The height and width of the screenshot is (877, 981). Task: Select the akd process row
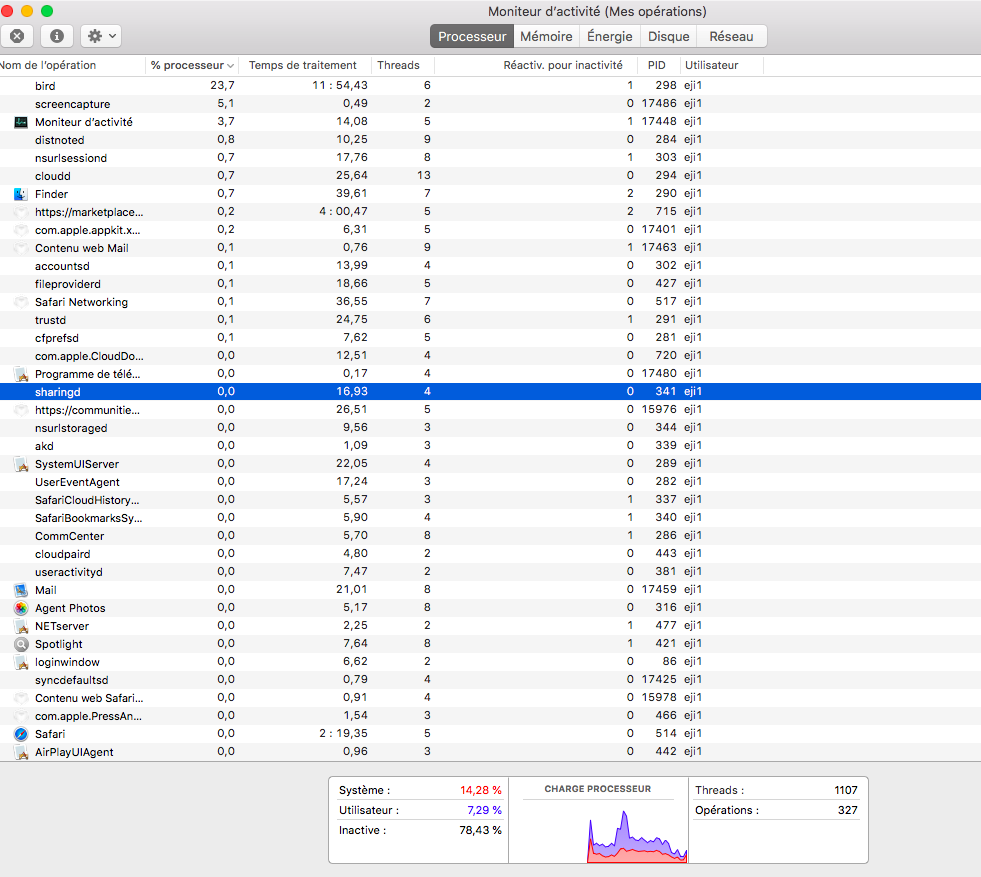pyautogui.click(x=490, y=446)
